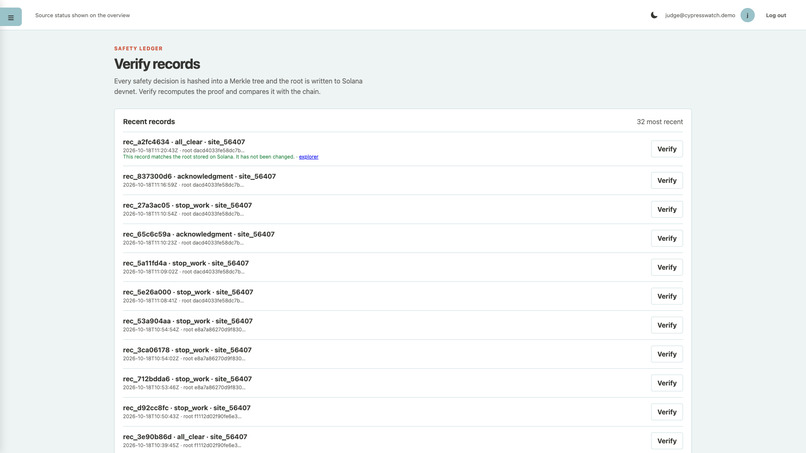This screenshot has width=806, height=453.
Task: Verify record rec_837300d6 acknowledgment
Action: pyautogui.click(x=667, y=180)
